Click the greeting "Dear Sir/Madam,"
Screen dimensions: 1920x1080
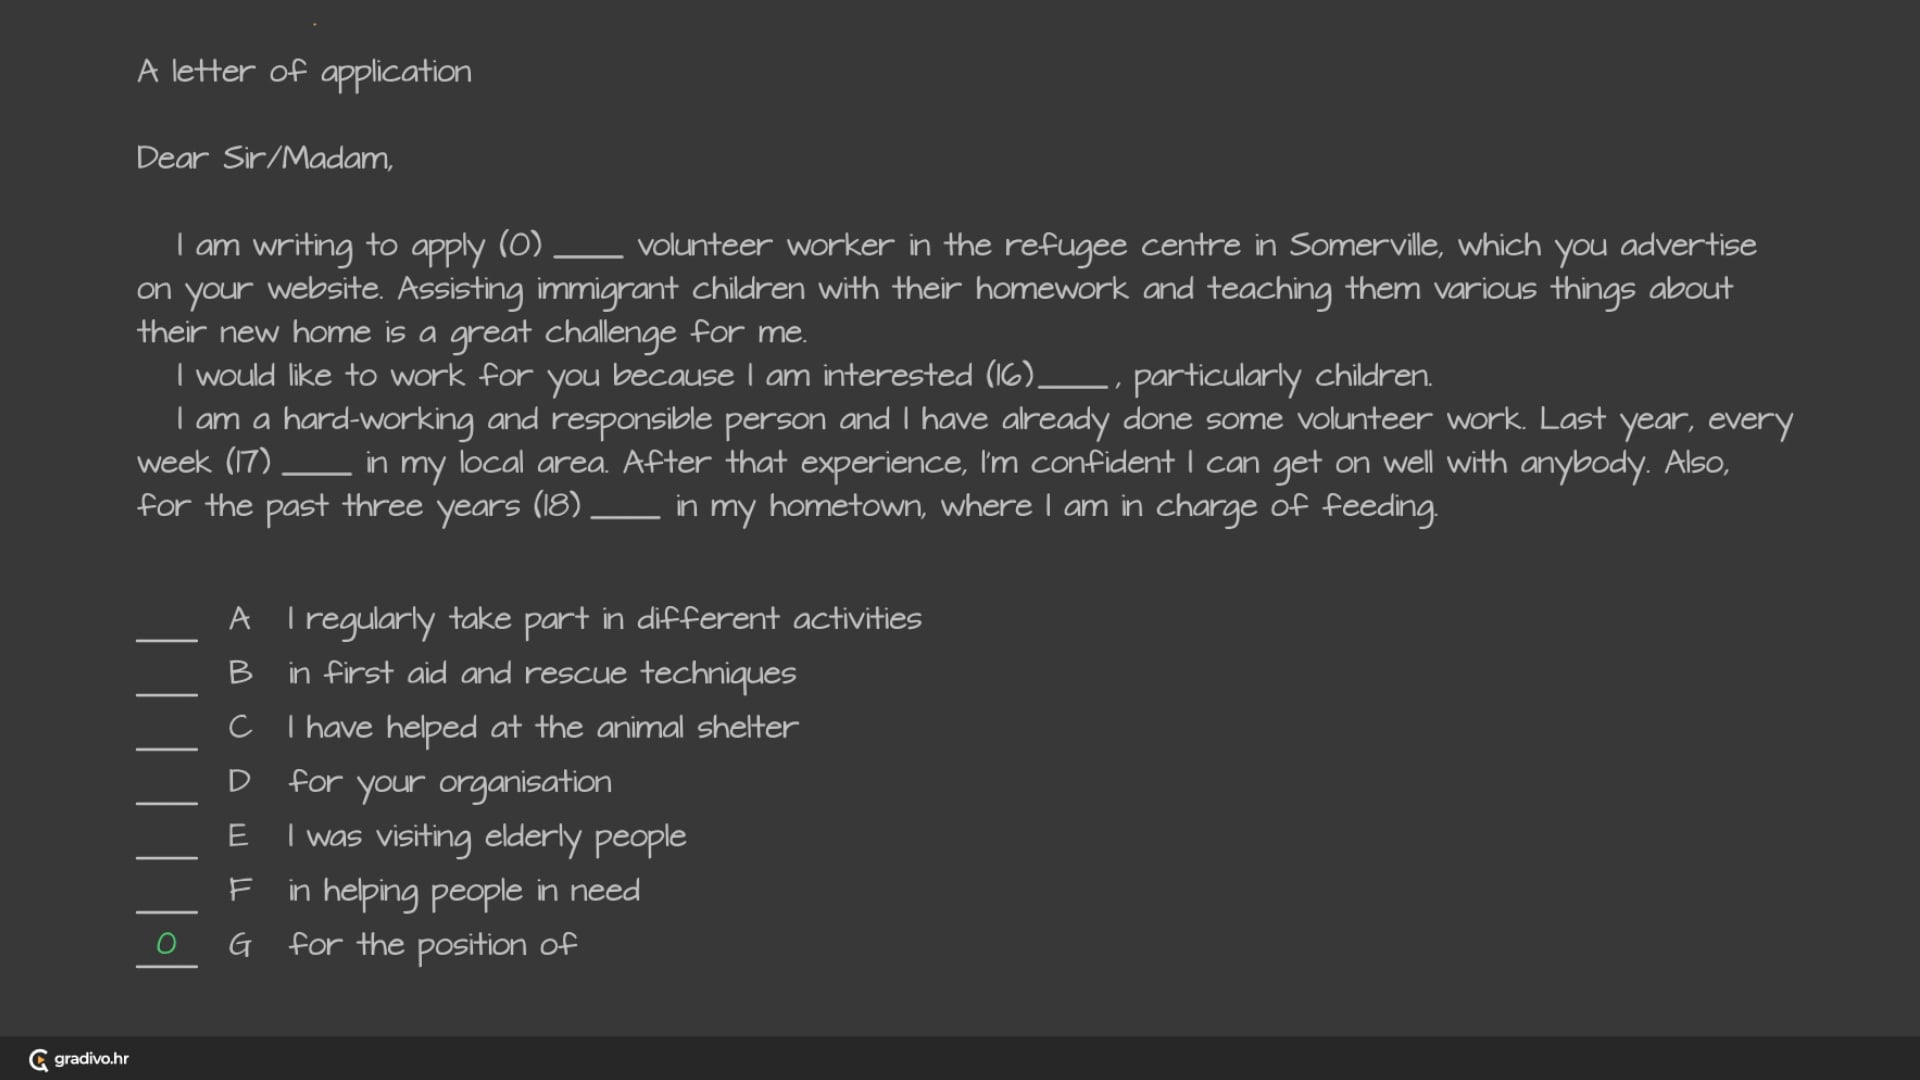point(265,159)
